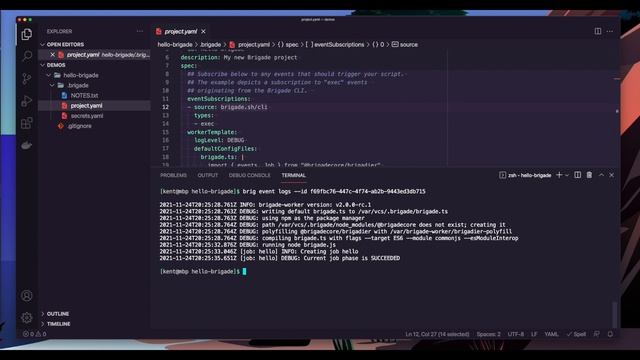This screenshot has width=640, height=360.
Task: Close project.yaml in Open Editors list
Action: (x=52, y=54)
